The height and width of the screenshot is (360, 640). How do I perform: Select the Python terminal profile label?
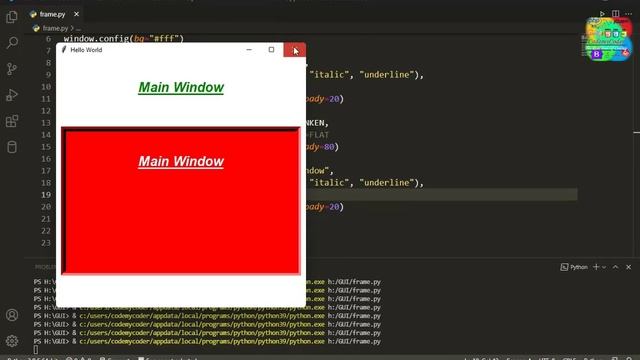579,267
